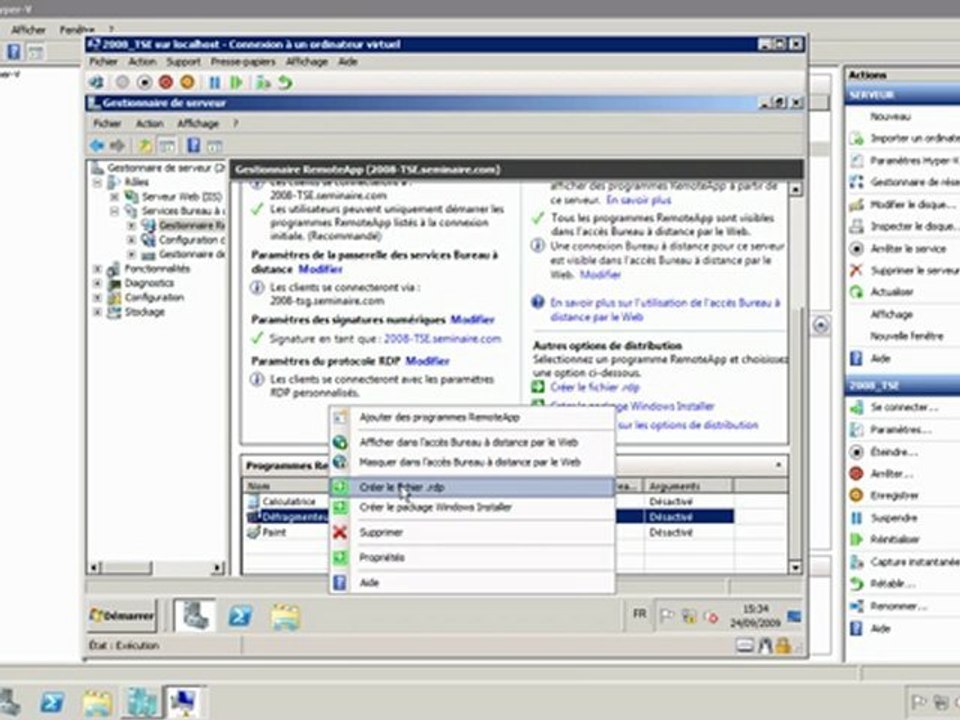Collapse the Rôles tree node
The height and width of the screenshot is (720, 960).
tap(97, 182)
